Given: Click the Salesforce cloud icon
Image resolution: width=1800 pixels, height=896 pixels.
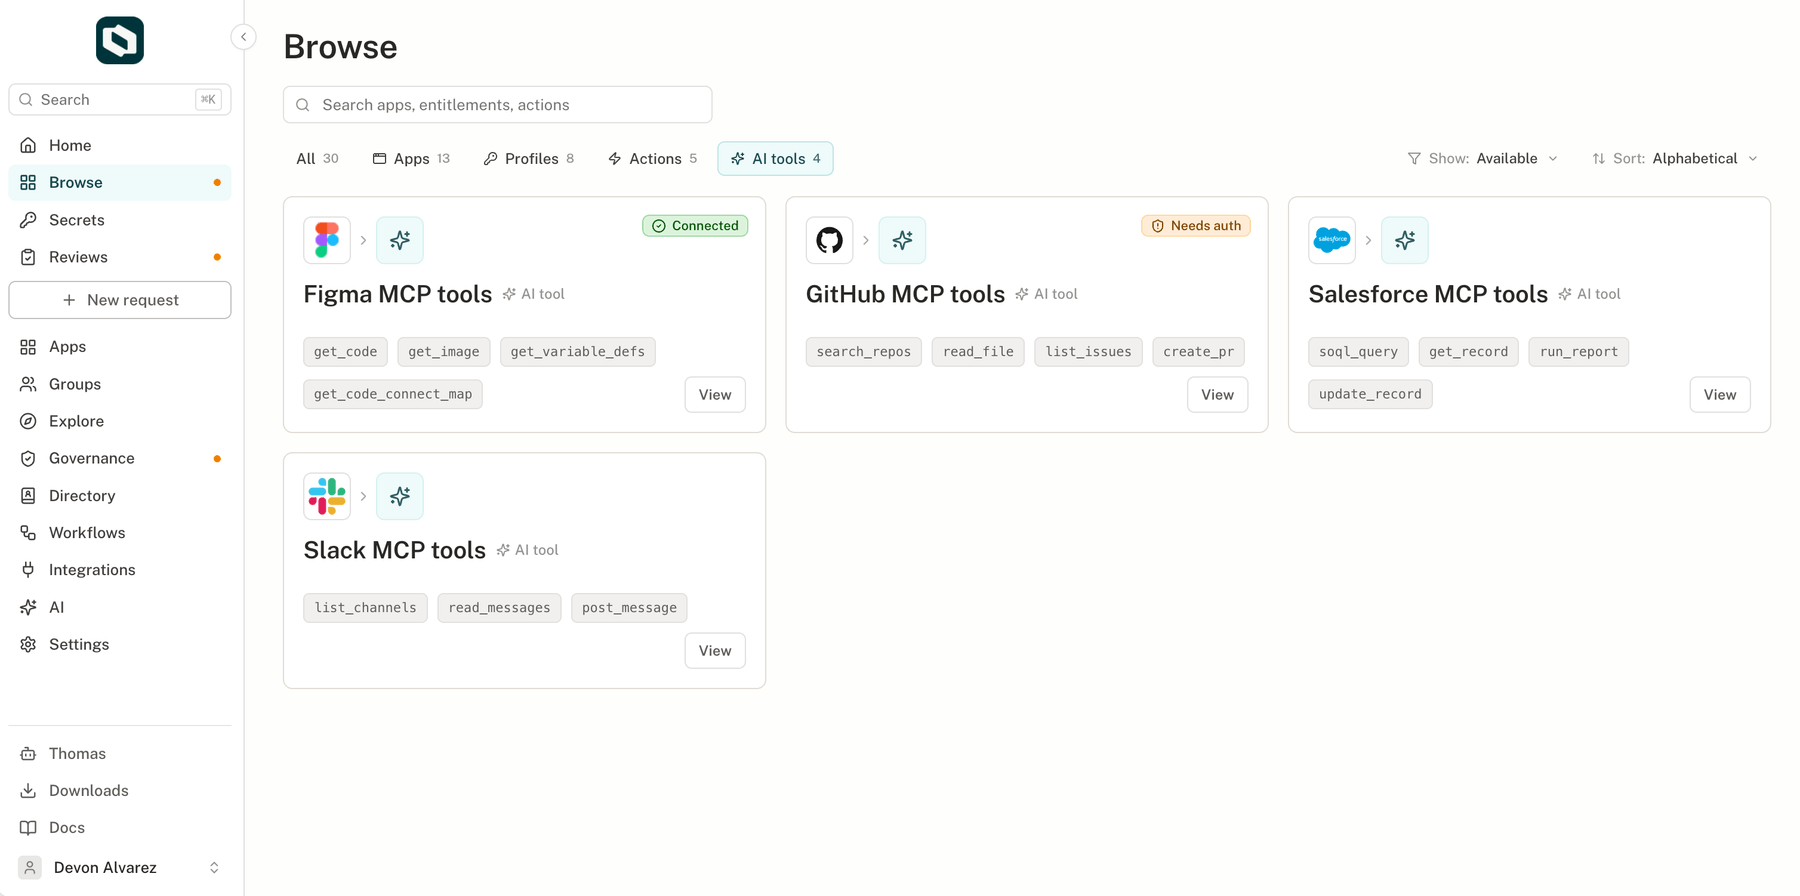Looking at the screenshot, I should click(1332, 240).
